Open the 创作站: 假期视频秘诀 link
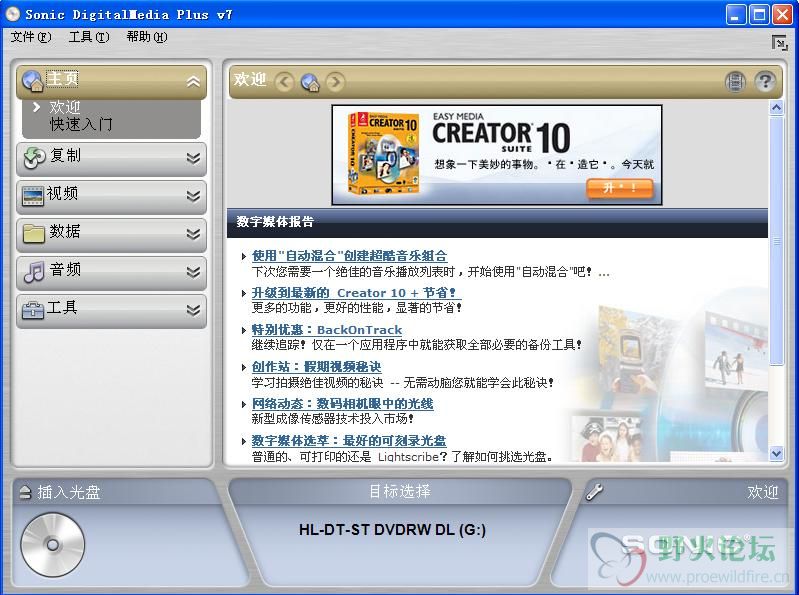Viewport: 799px width, 595px height. [x=316, y=367]
